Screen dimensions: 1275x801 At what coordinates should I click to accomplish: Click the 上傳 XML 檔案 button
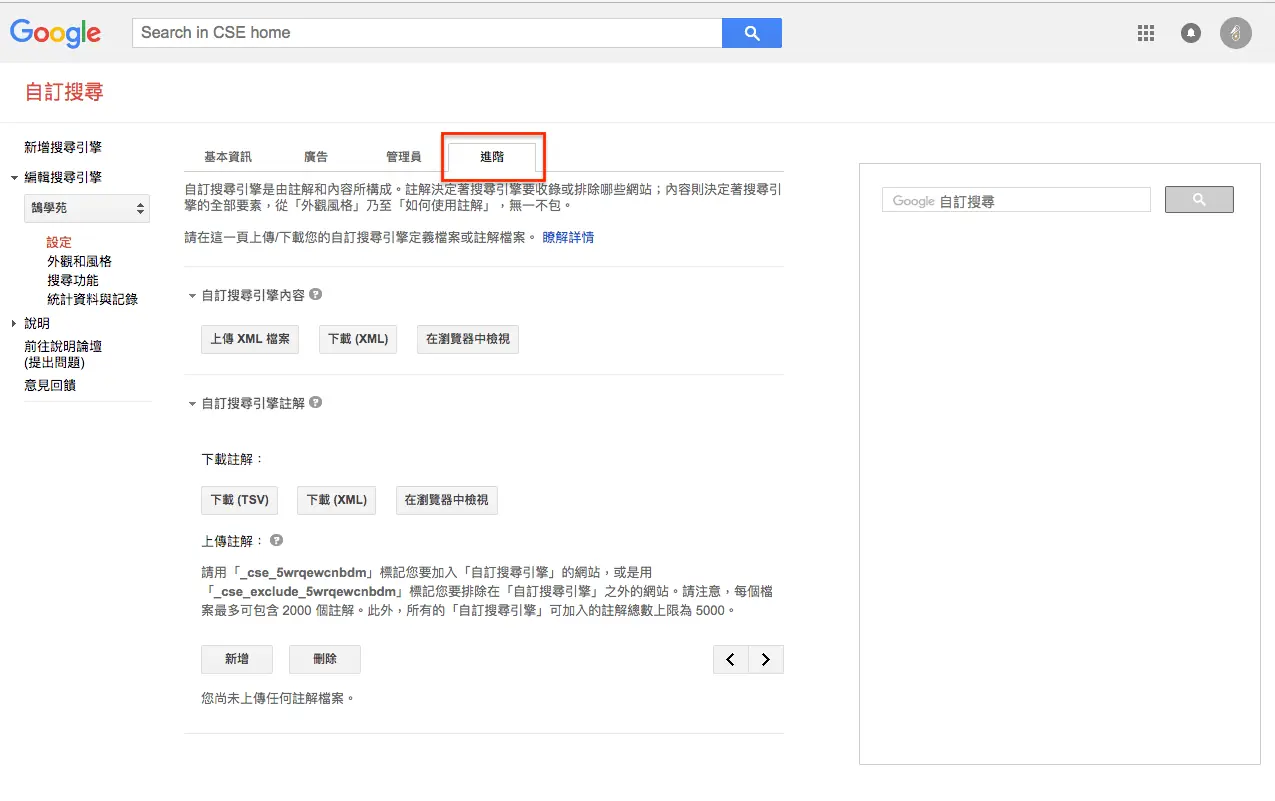(x=250, y=339)
